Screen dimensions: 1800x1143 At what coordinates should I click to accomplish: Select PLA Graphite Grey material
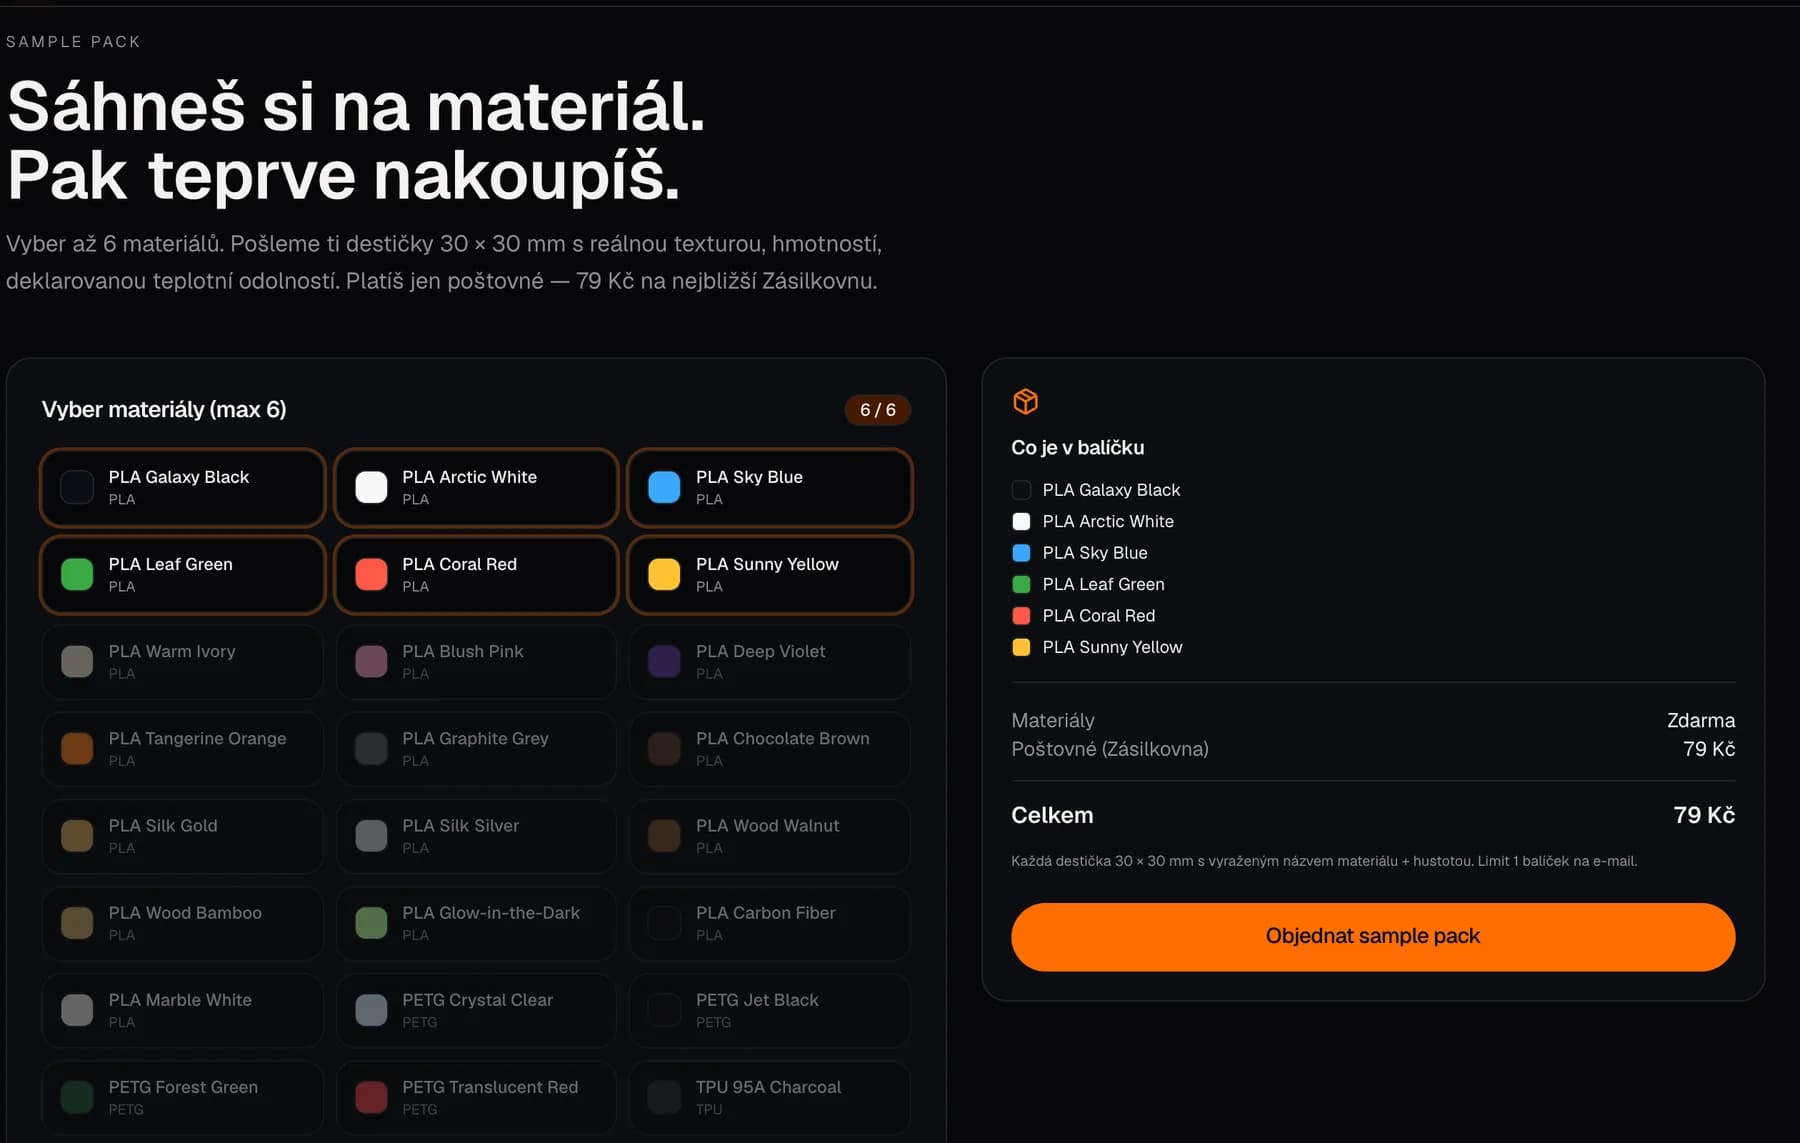pos(476,748)
